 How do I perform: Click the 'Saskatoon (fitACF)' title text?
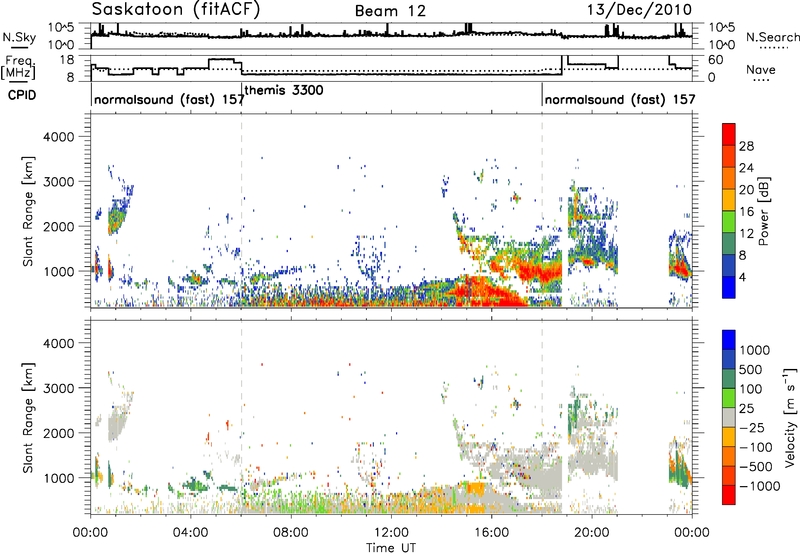[176, 10]
